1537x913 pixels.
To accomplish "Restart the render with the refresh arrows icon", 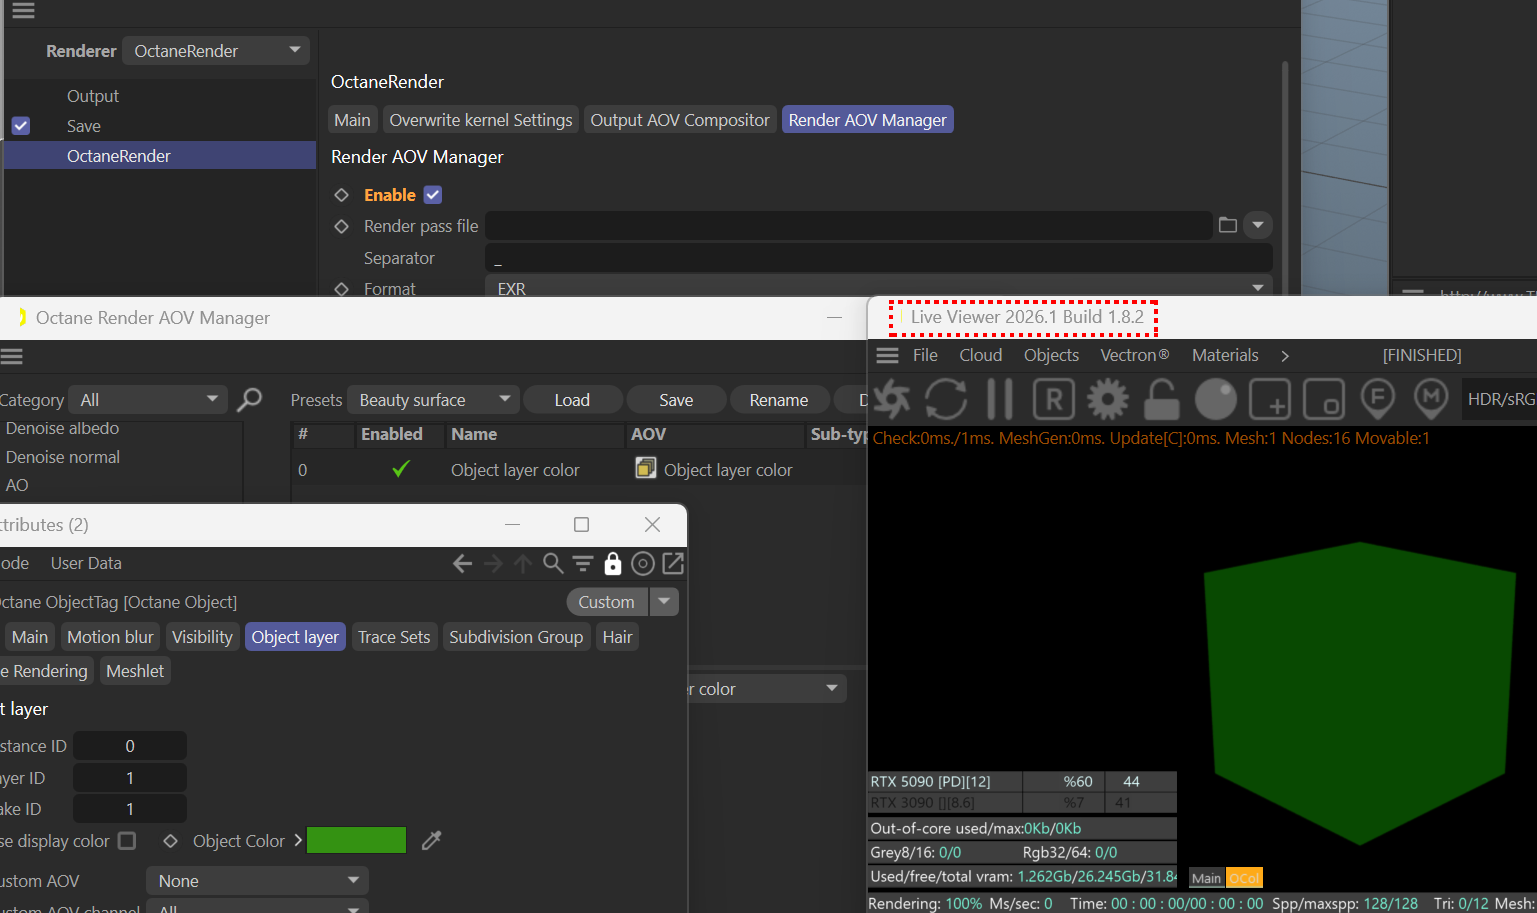I will coord(945,400).
